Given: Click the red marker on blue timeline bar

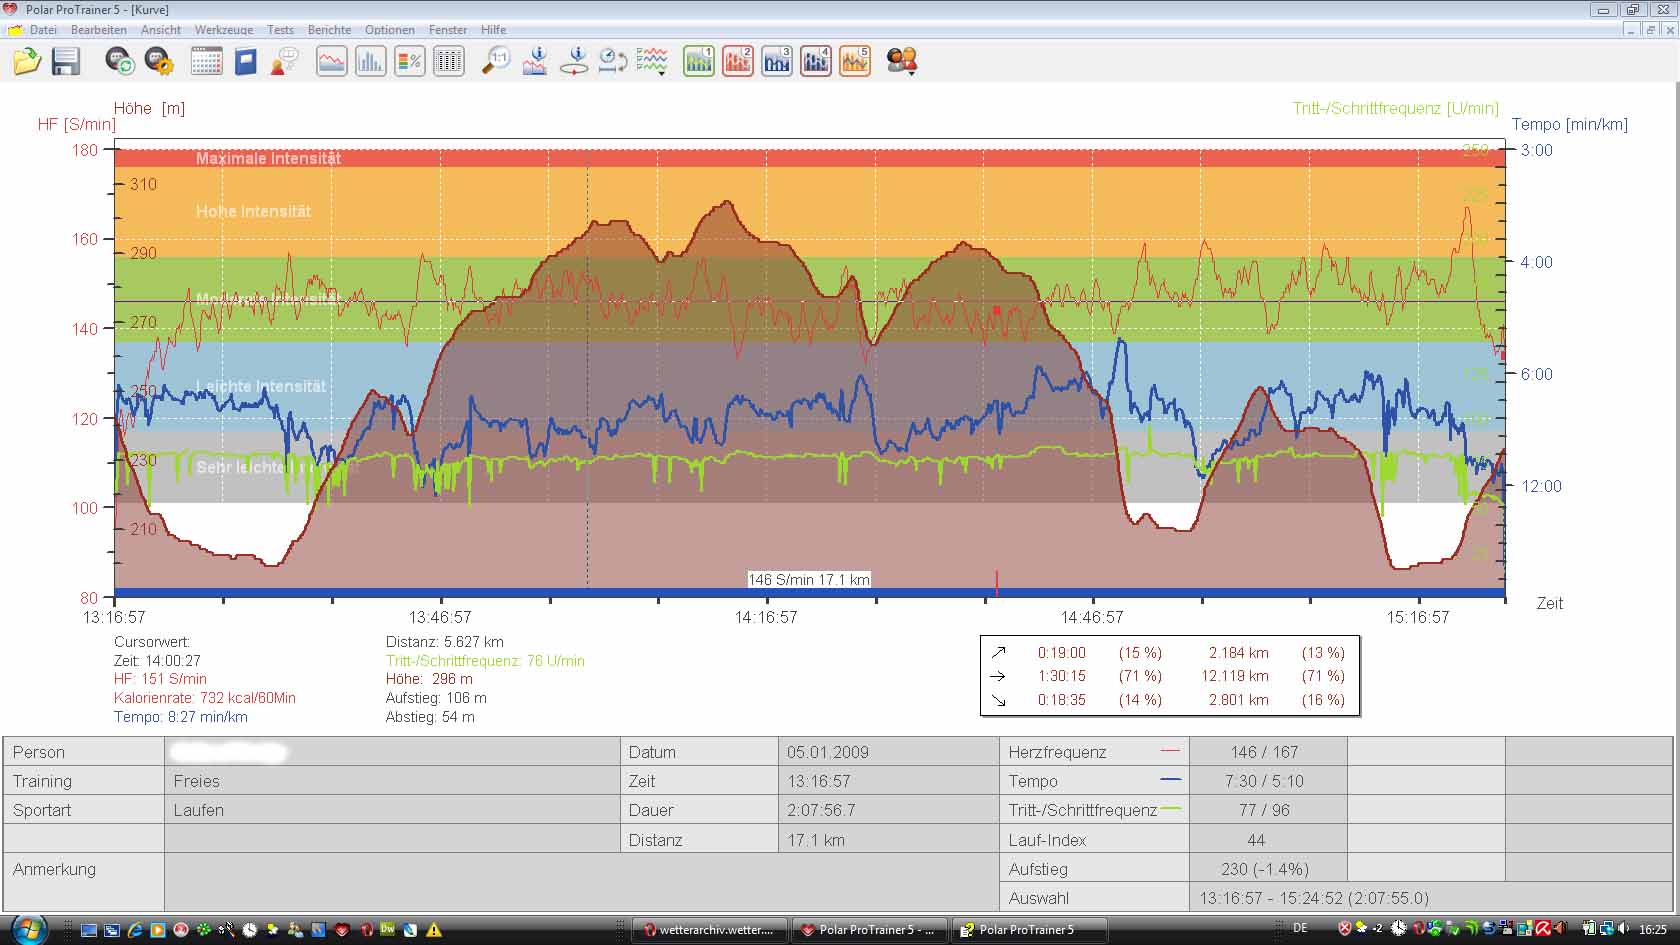Looking at the screenshot, I should [997, 583].
